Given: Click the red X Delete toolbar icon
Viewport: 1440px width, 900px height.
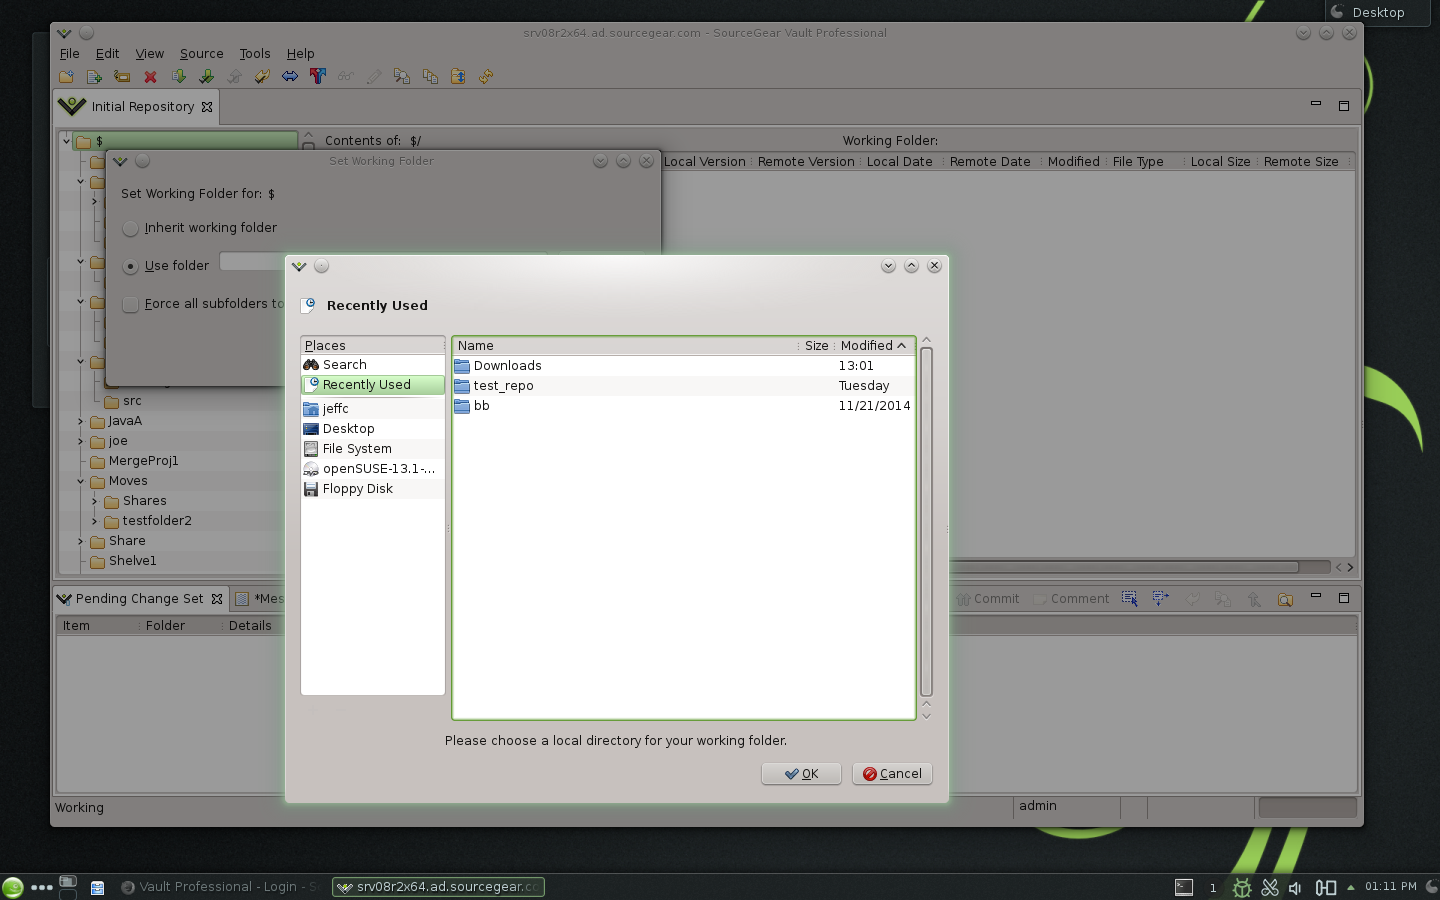Looking at the screenshot, I should (150, 76).
